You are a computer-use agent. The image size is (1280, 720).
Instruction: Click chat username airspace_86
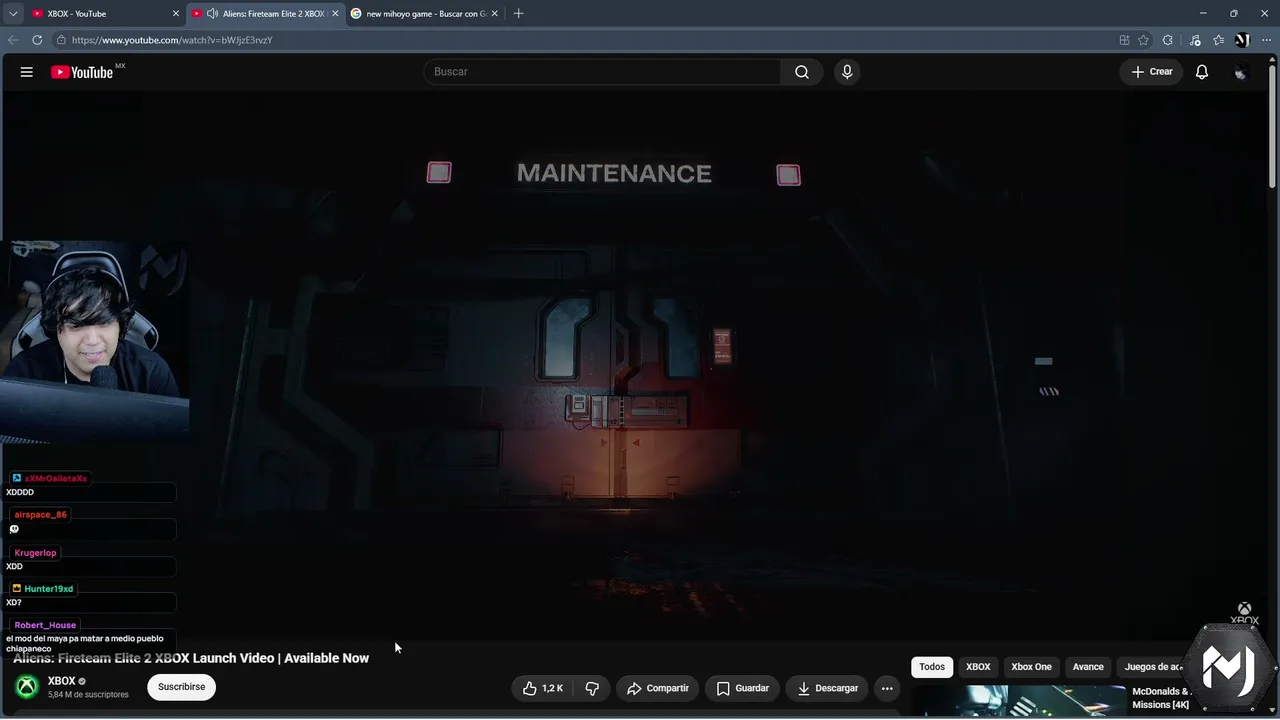40,515
